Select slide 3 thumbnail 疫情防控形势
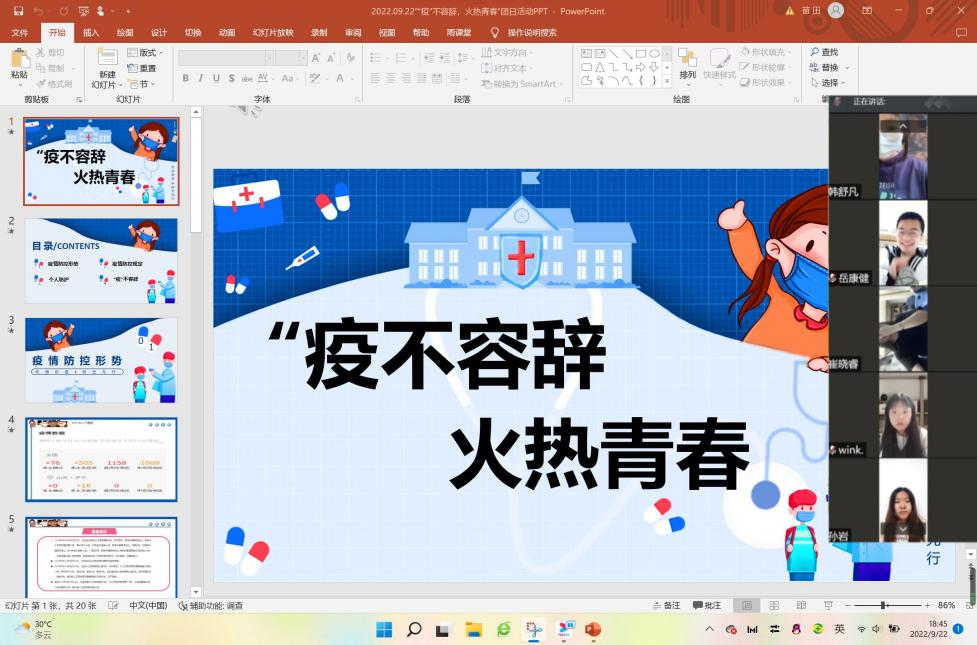 coord(101,360)
